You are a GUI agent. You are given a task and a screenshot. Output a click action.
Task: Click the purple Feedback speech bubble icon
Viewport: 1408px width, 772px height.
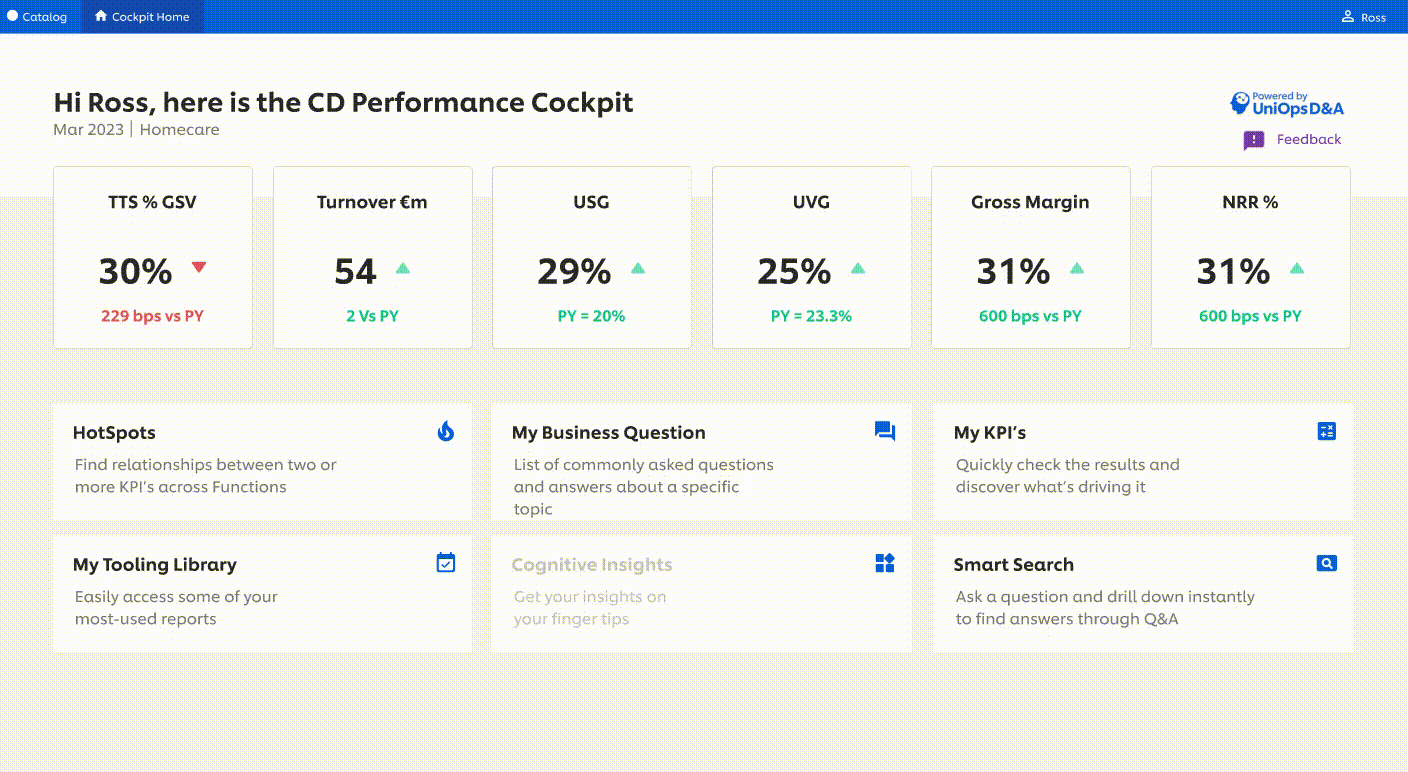point(1254,140)
